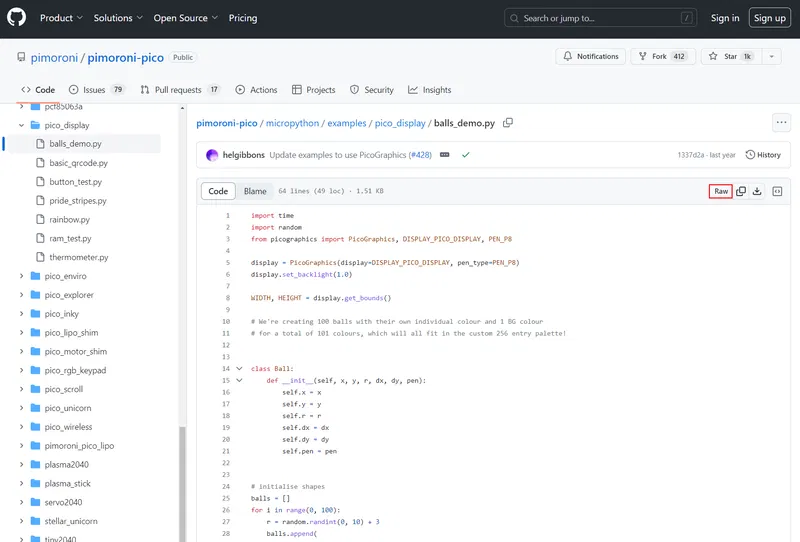Download the raw file
This screenshot has height=542, width=800.
[x=757, y=191]
